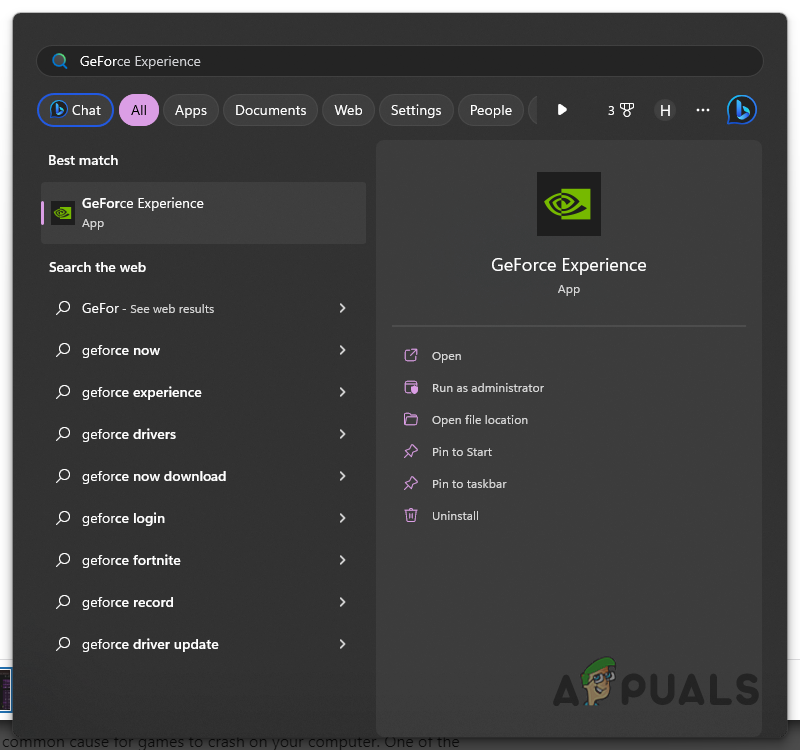Click the Uninstall trash icon
This screenshot has width=800, height=750.
(x=411, y=515)
